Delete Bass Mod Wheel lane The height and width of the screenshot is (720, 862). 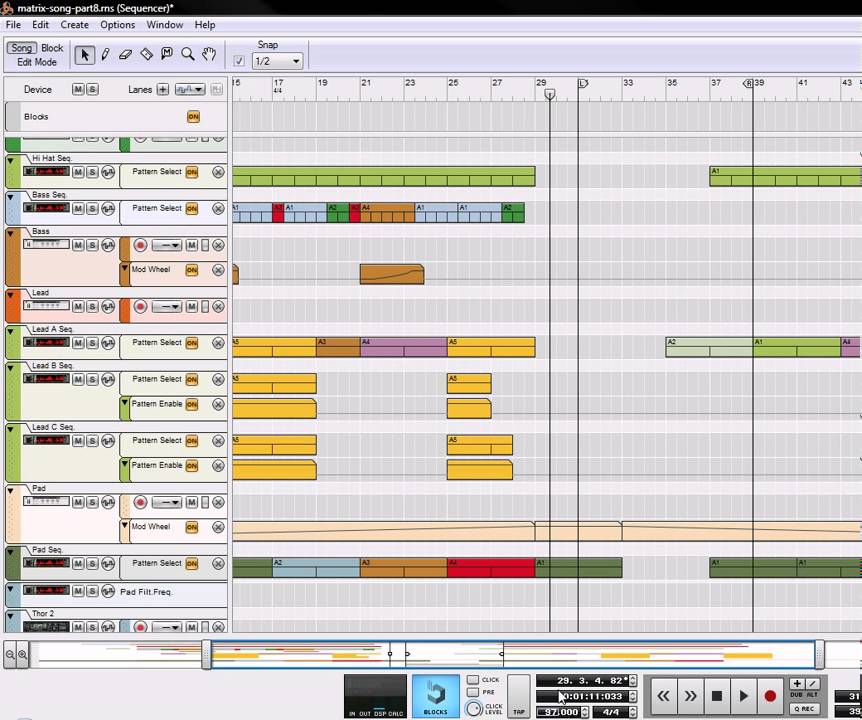pos(218,270)
